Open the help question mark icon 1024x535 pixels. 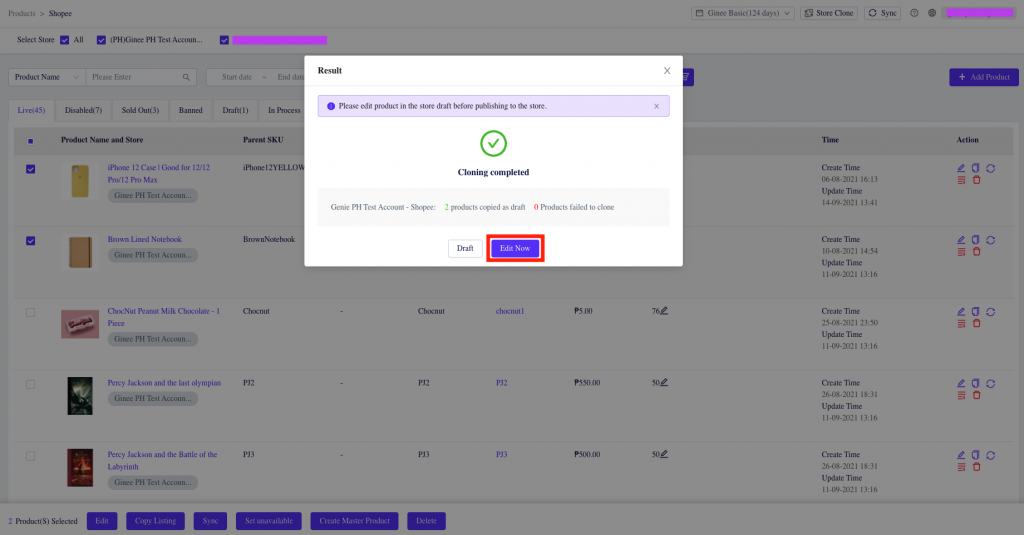pyautogui.click(x=912, y=13)
